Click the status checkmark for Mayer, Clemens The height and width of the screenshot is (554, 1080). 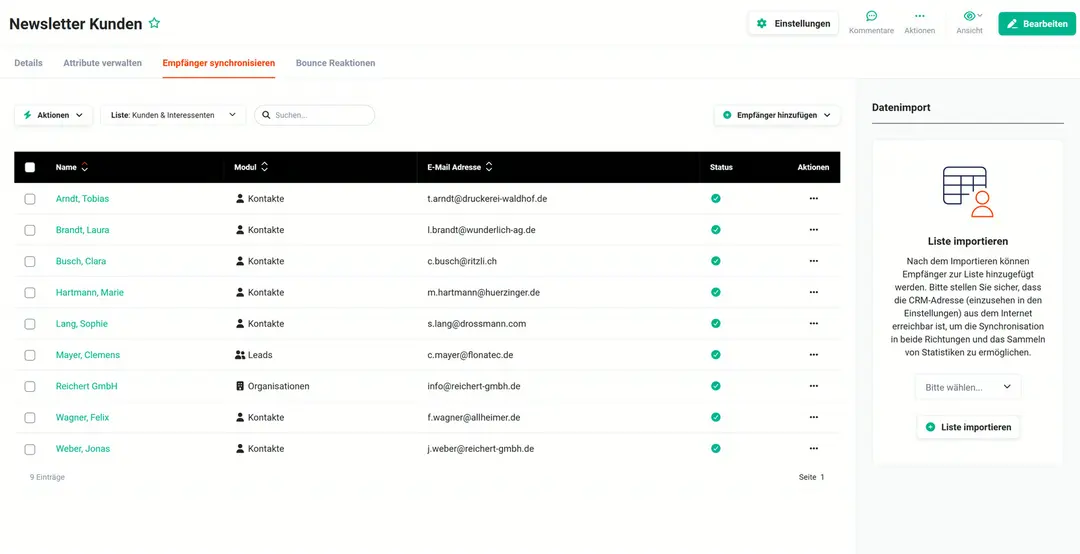pos(716,355)
